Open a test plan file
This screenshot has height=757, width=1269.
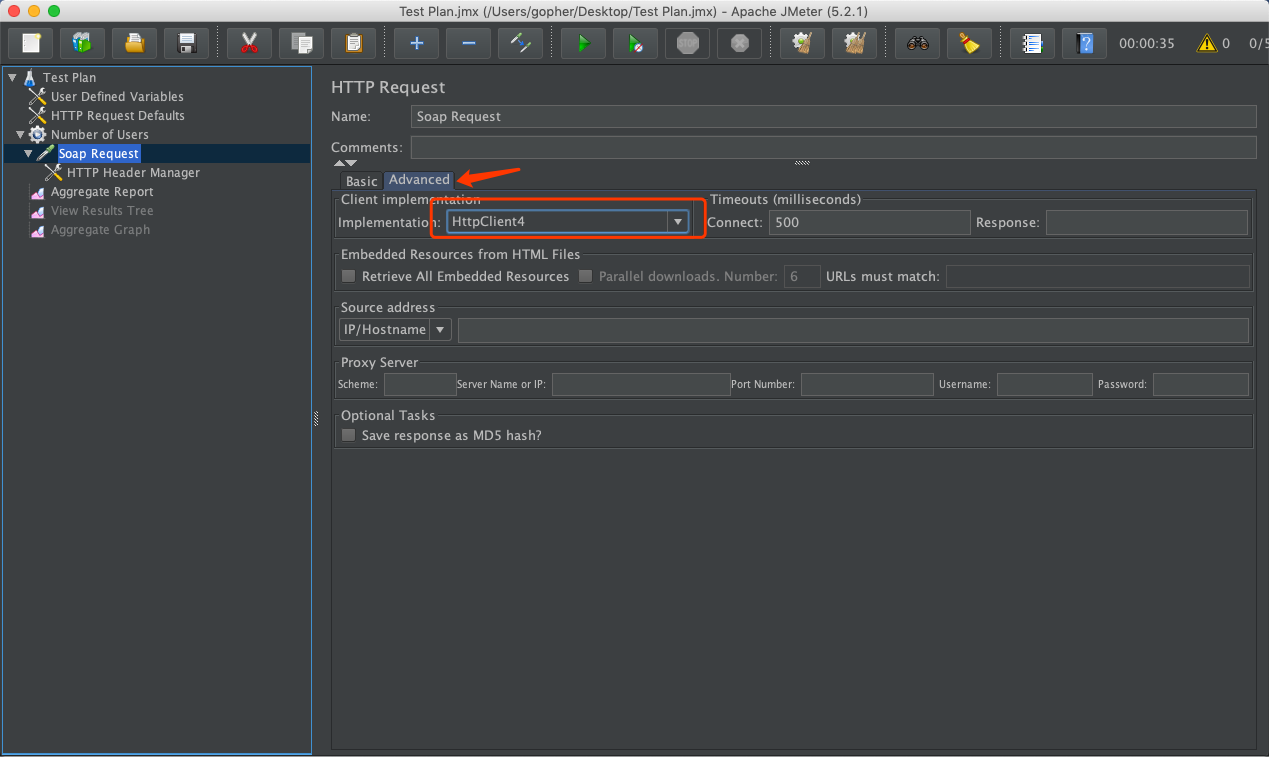[x=134, y=43]
